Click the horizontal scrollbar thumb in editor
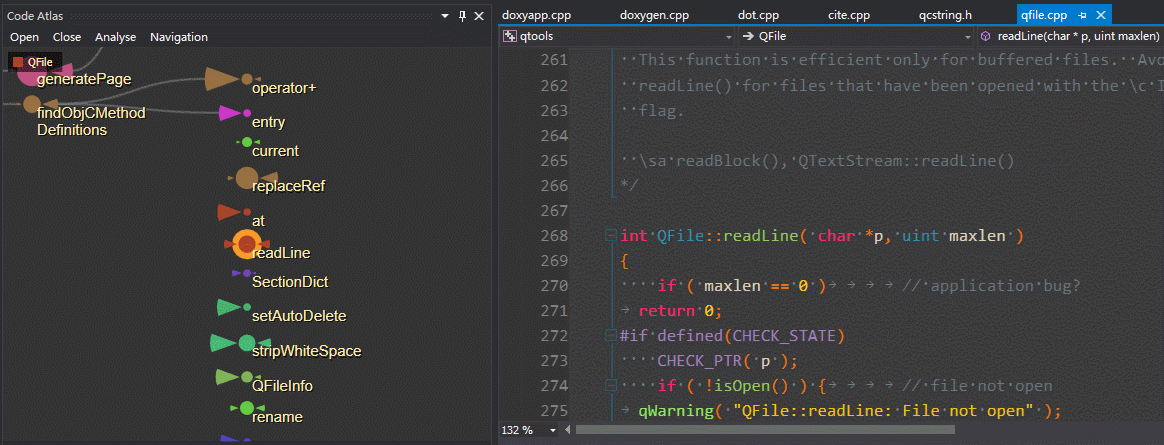This screenshot has width=1164, height=445. coord(765,429)
